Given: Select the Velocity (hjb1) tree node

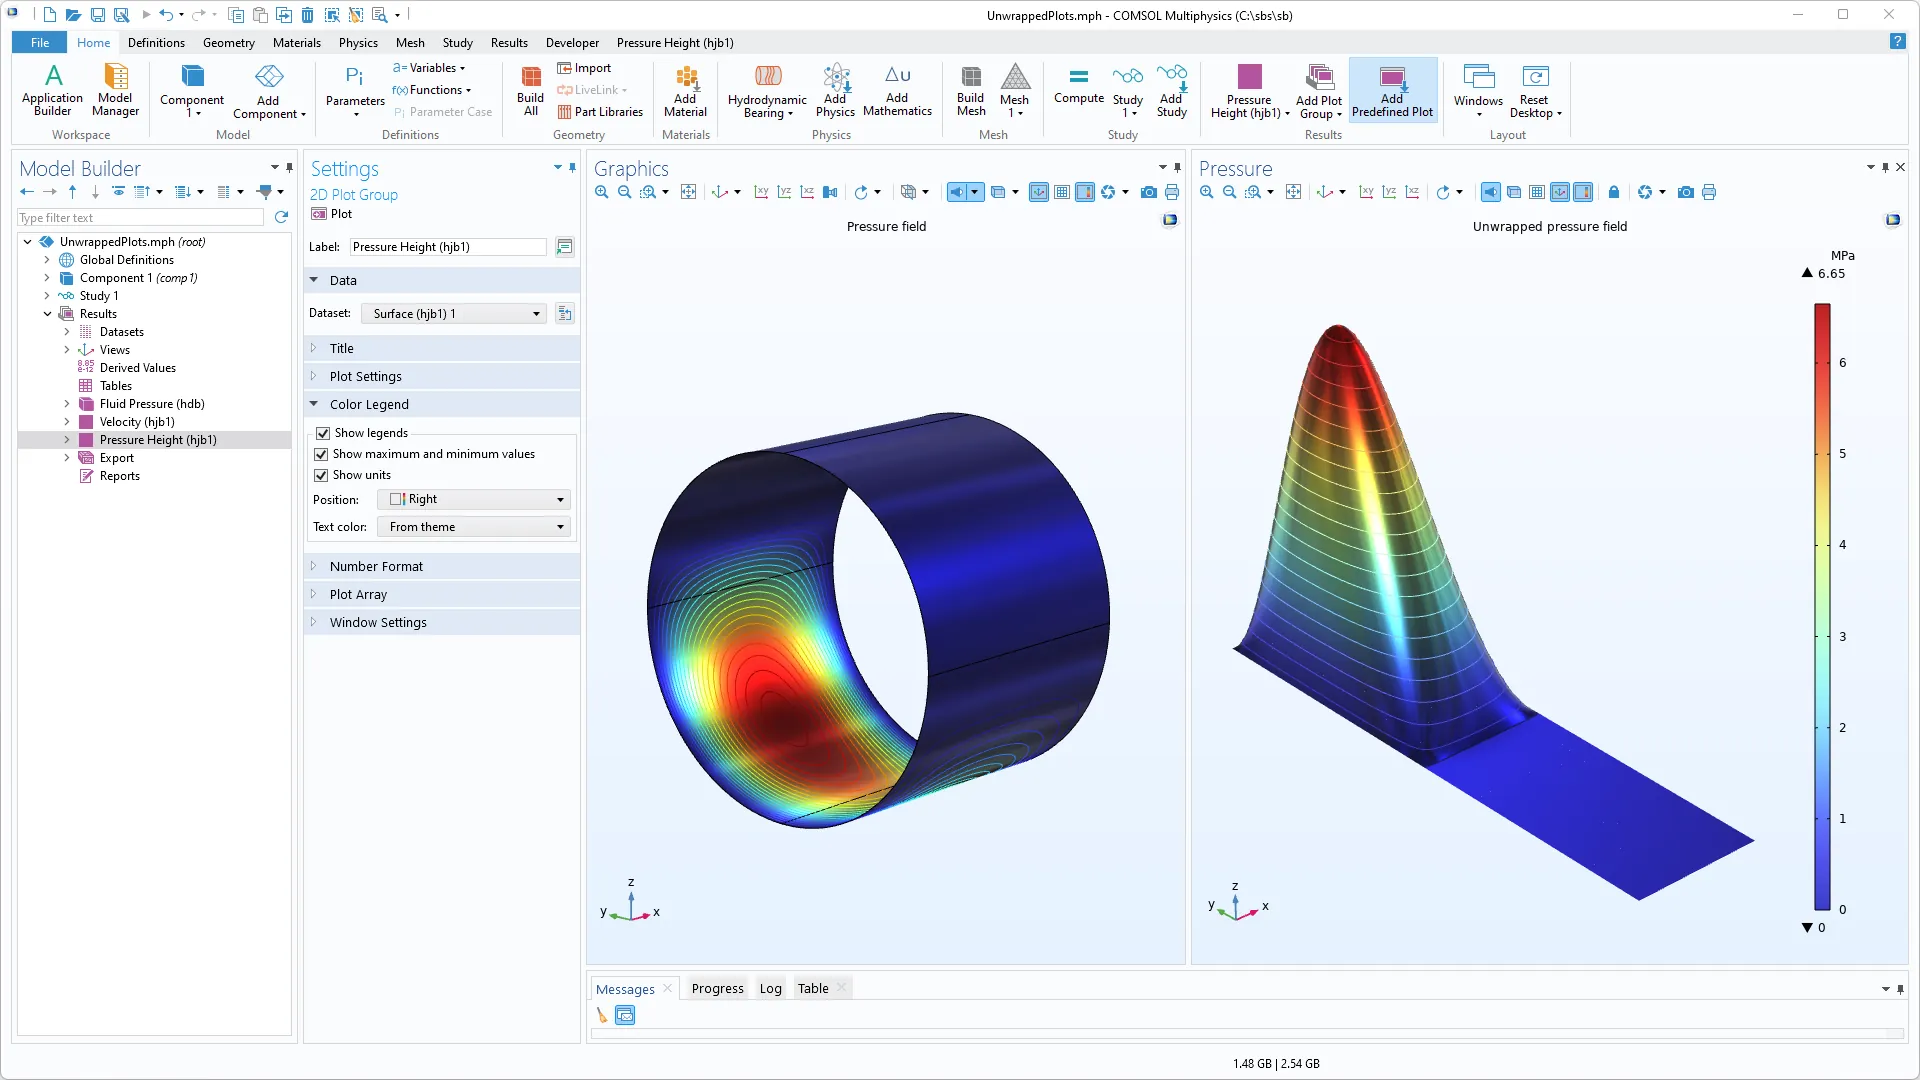Looking at the screenshot, I should (137, 422).
